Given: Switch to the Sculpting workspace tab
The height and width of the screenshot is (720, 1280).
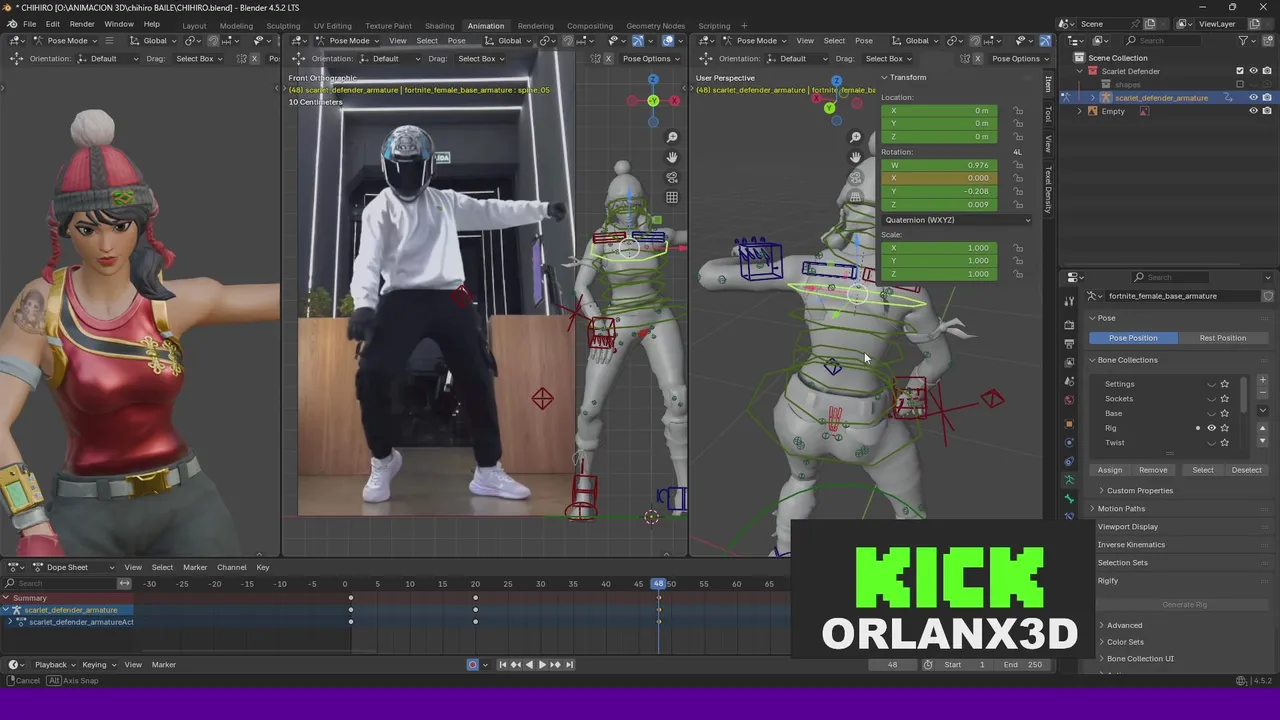Looking at the screenshot, I should point(283,25).
